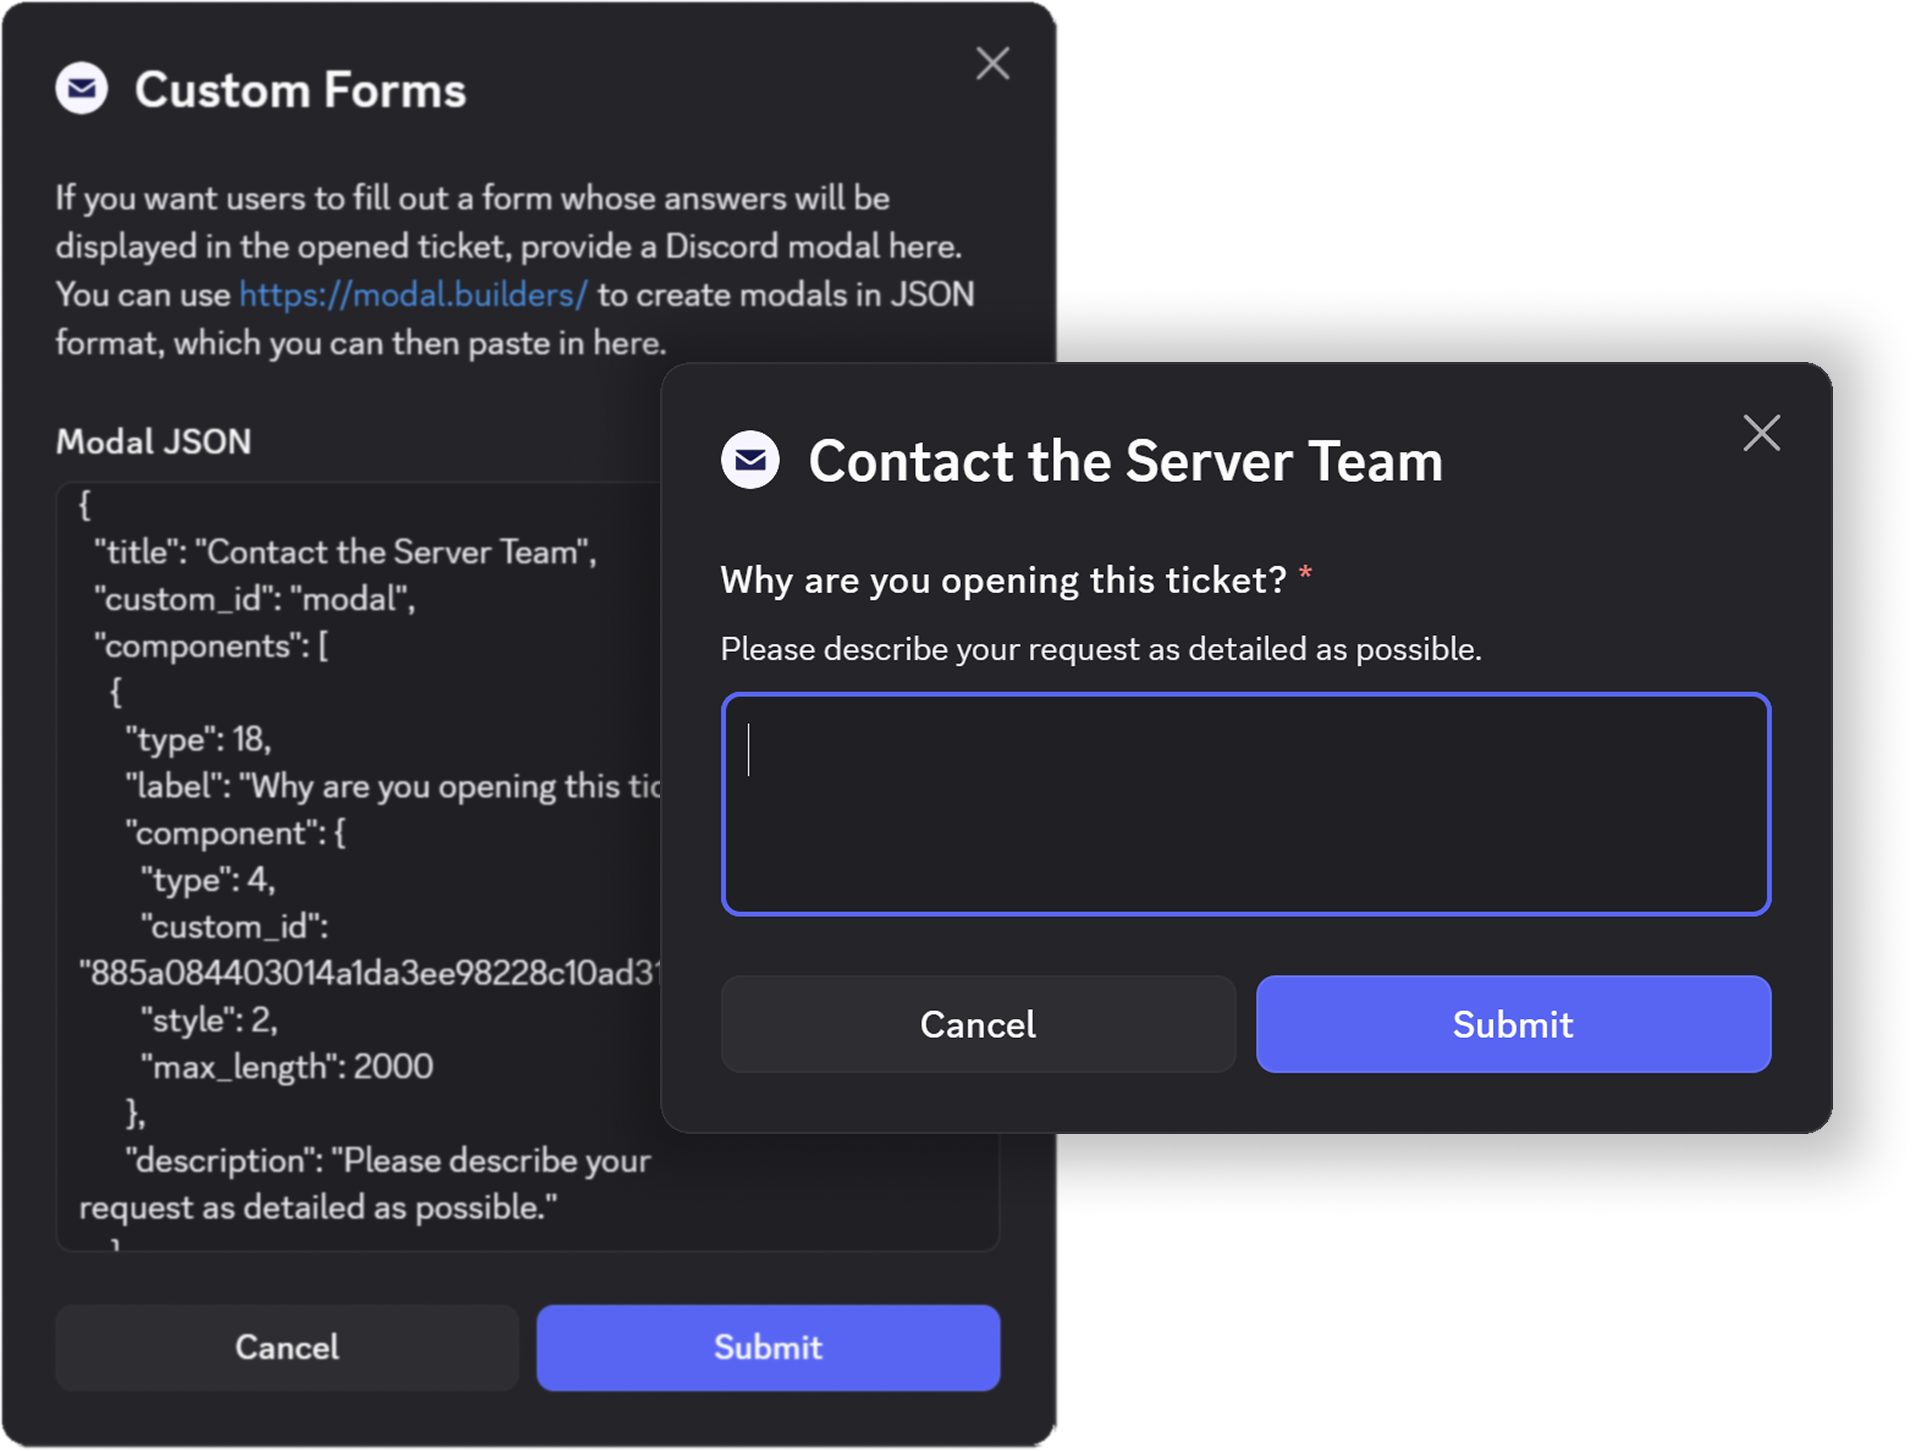Place cursor on the "title" JSON line
The height and width of the screenshot is (1451, 1921).
(x=345, y=552)
